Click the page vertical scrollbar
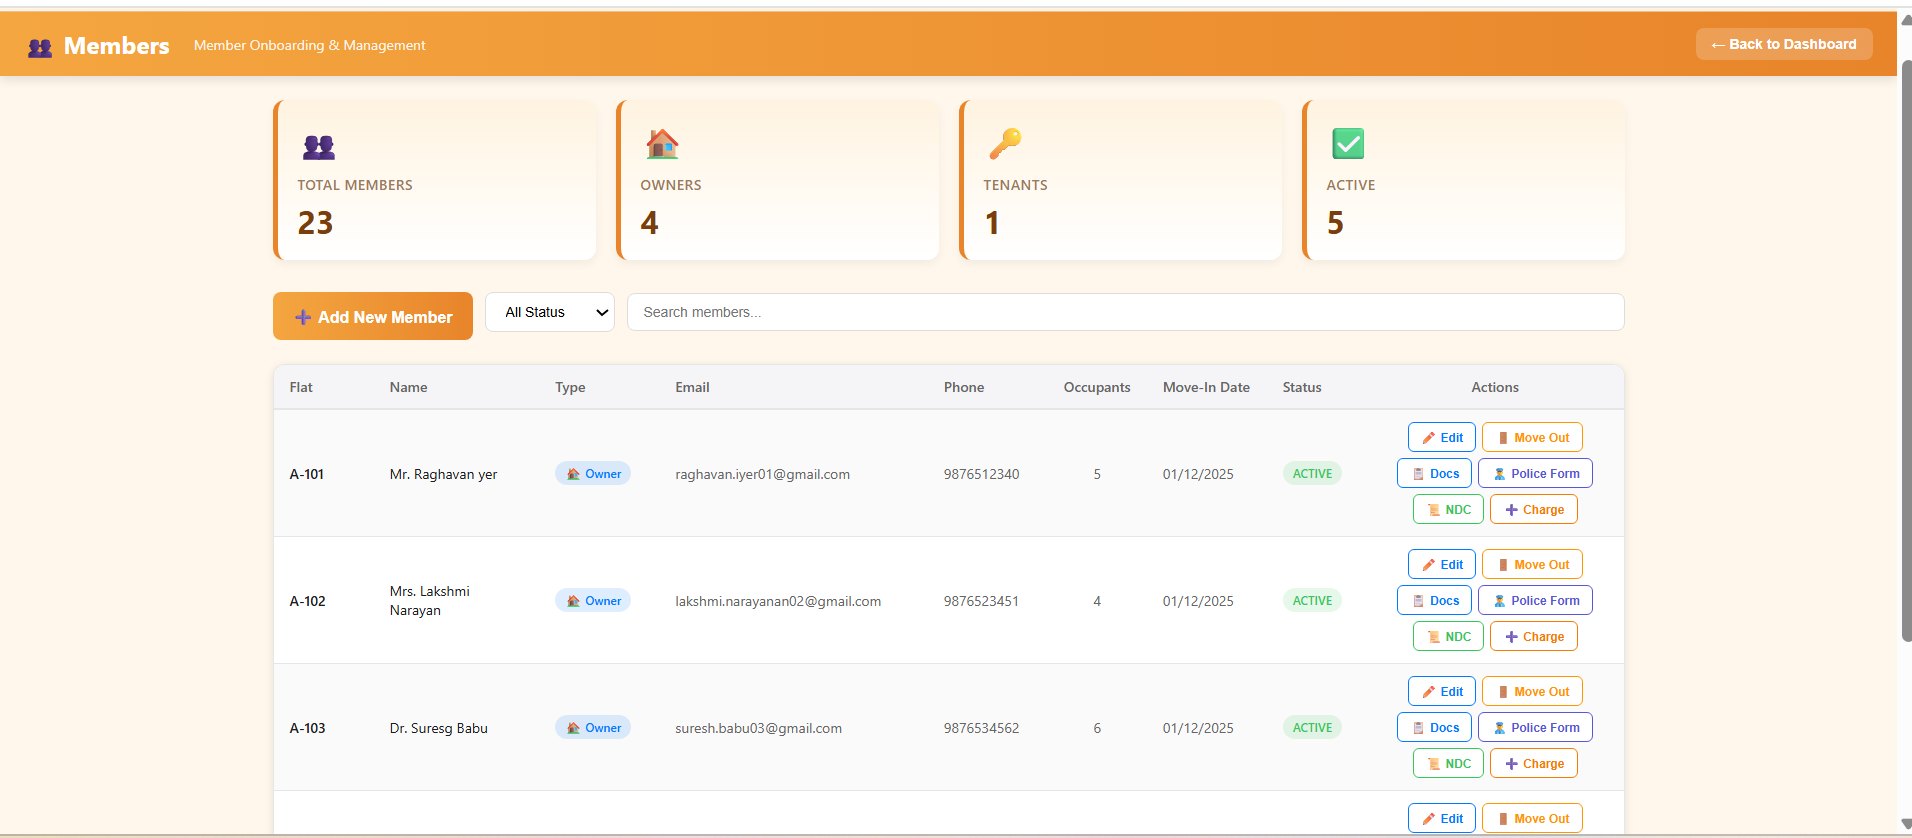 tap(1905, 350)
